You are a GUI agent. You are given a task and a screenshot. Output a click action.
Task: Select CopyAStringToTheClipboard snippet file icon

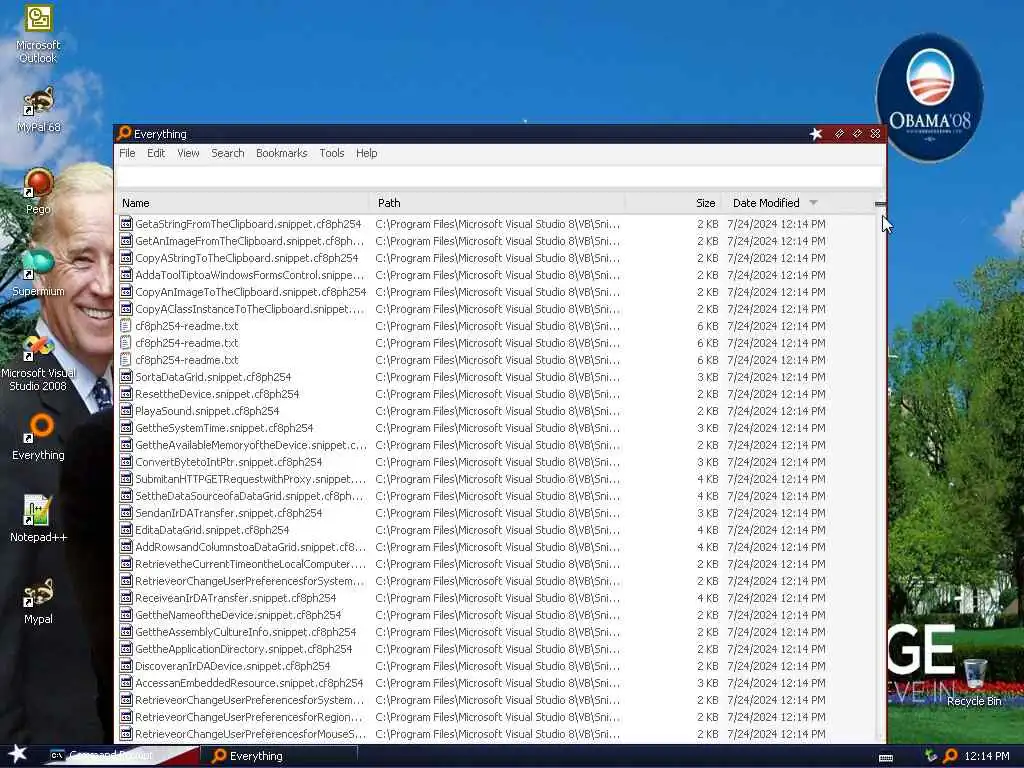click(x=126, y=258)
